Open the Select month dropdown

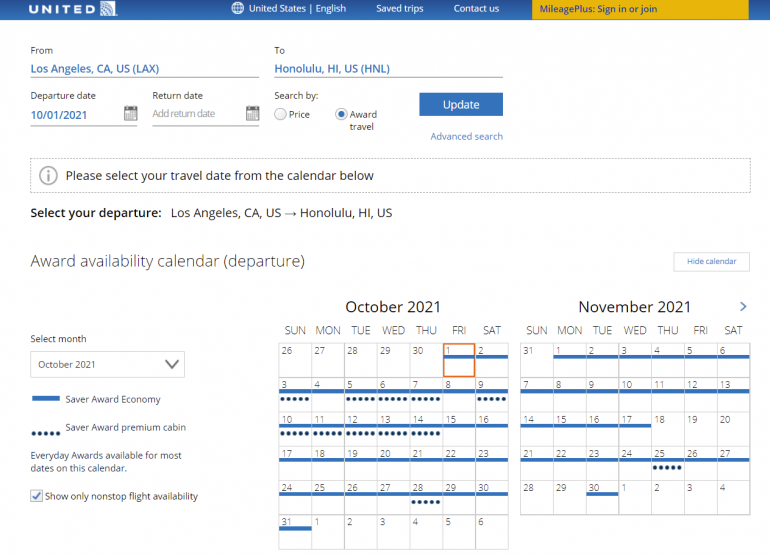[x=107, y=365]
